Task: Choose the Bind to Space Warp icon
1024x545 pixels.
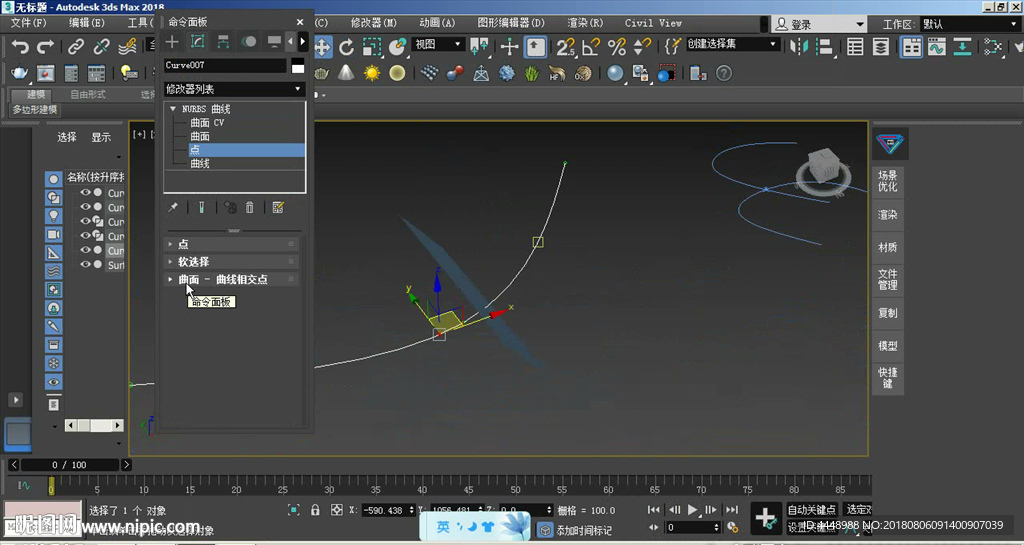Action: 127,47
